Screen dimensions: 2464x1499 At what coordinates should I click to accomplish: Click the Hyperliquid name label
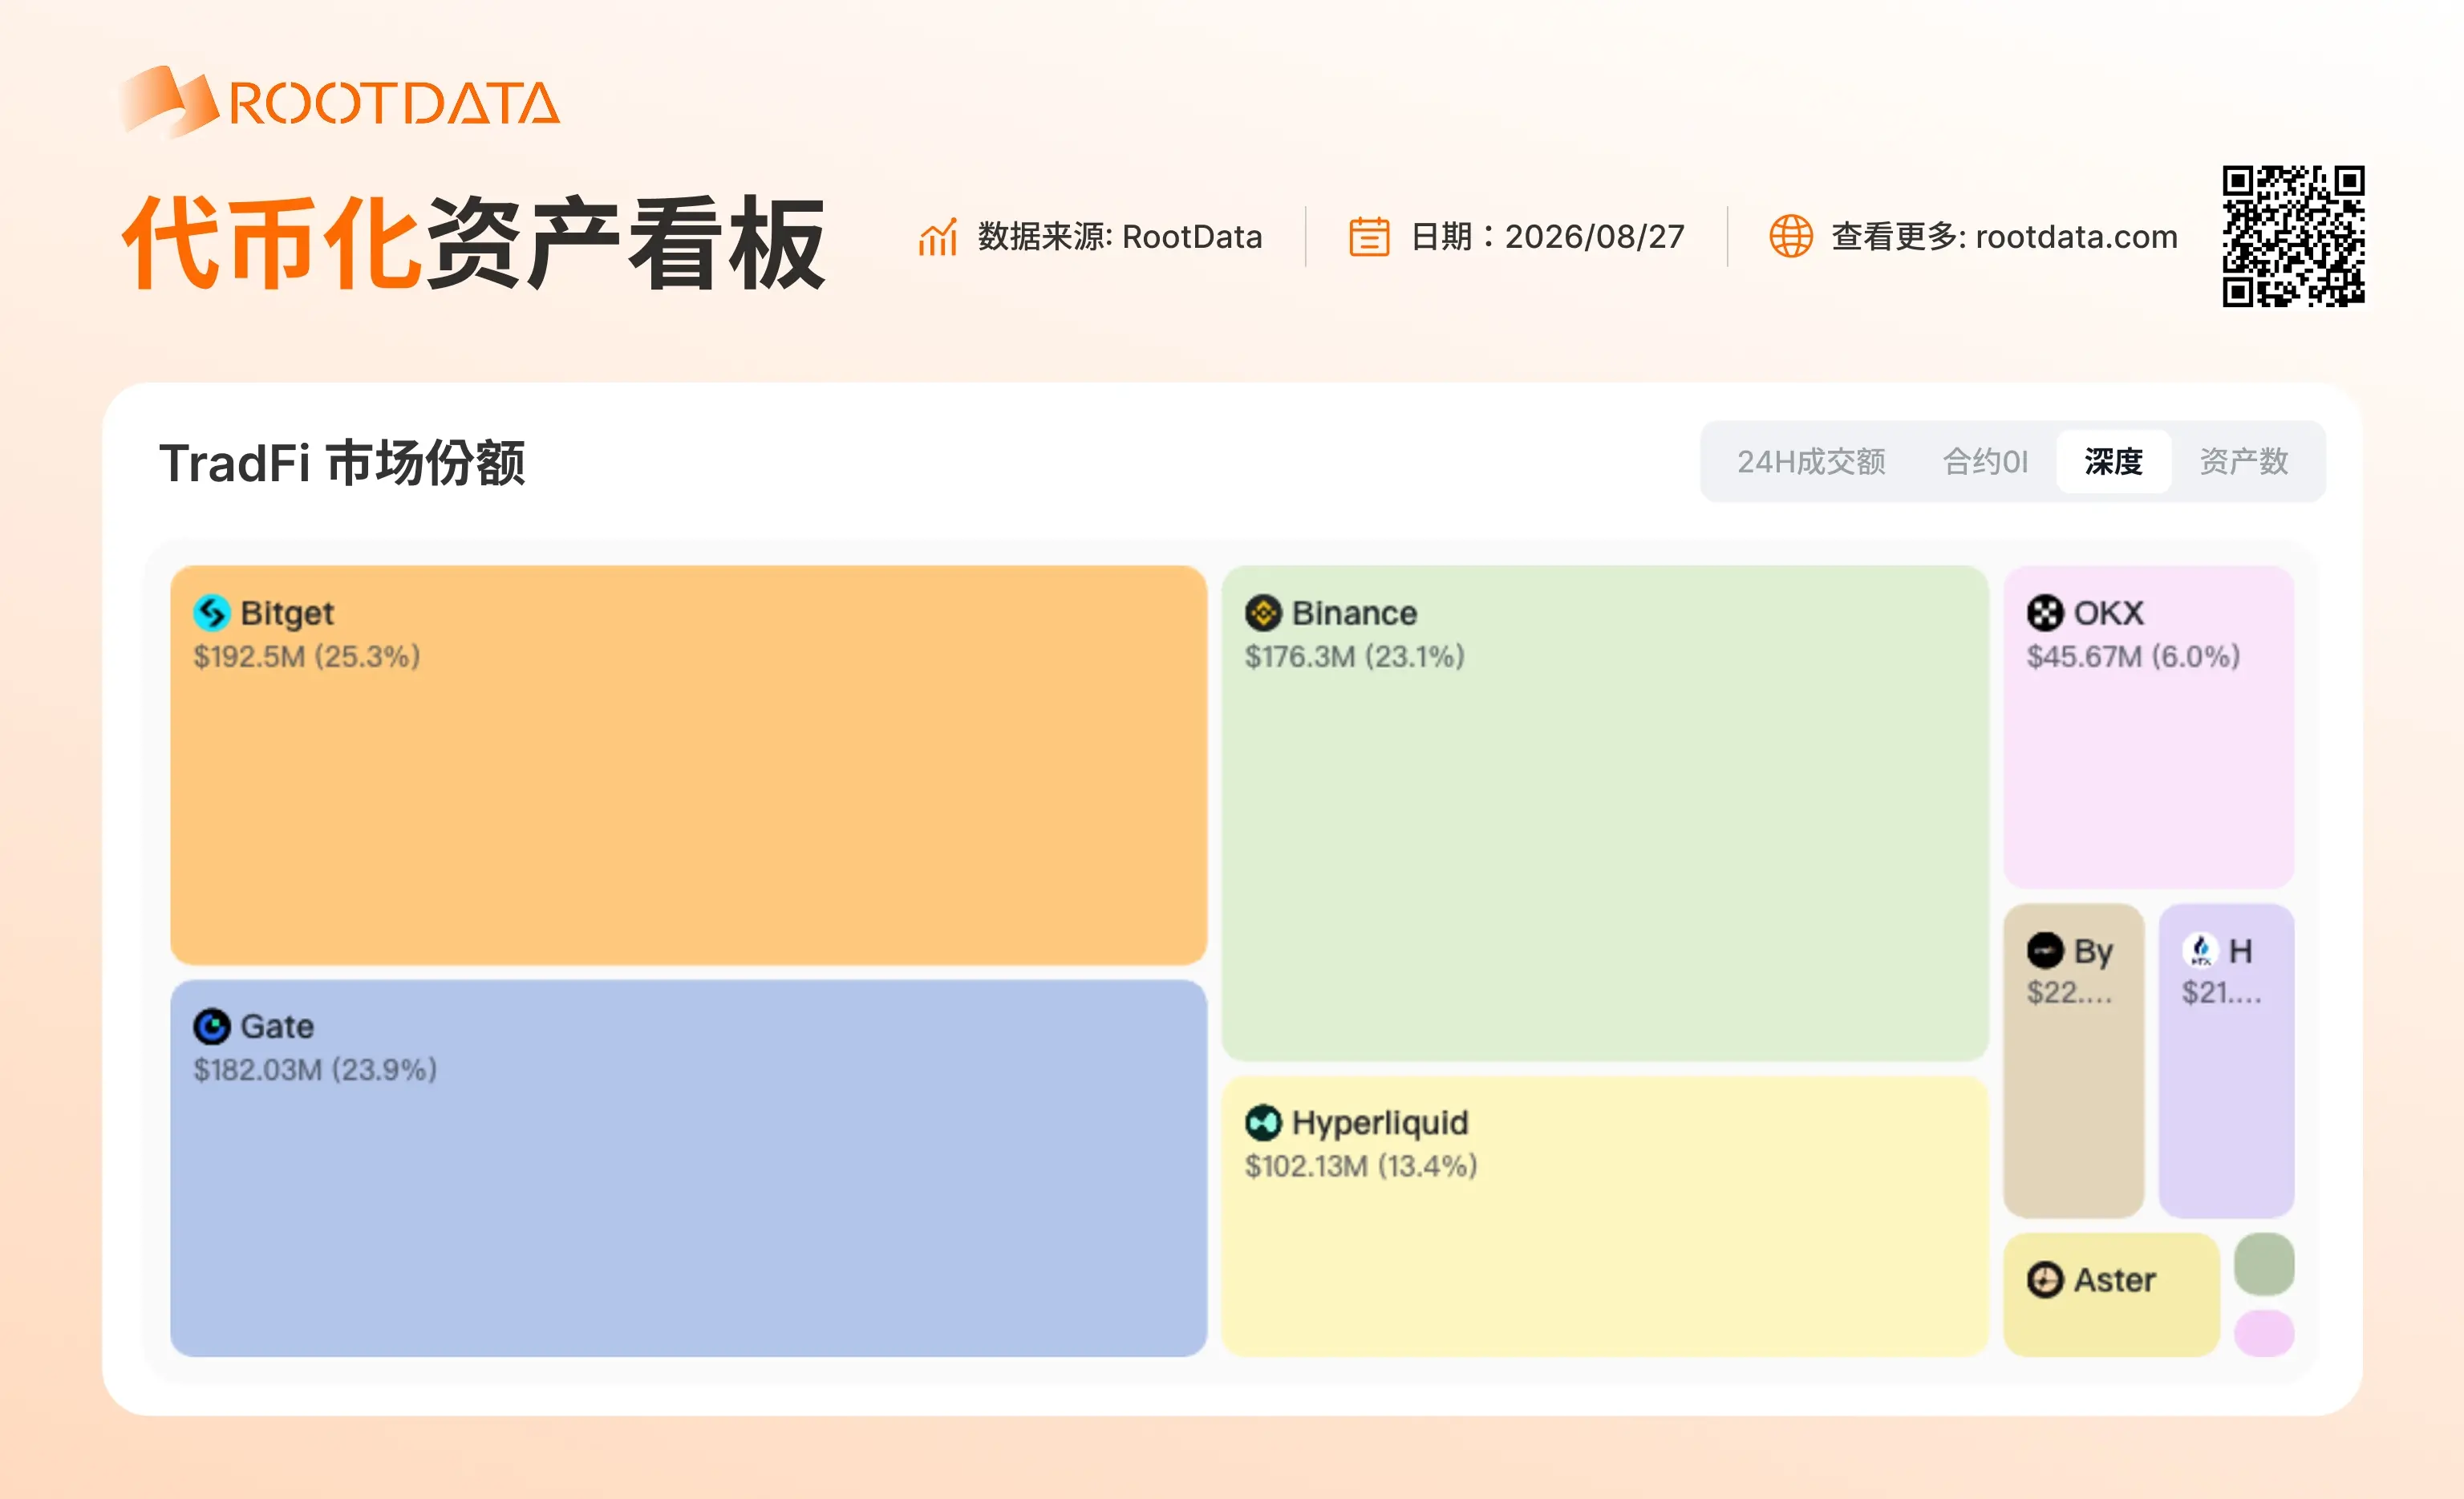[x=1380, y=1123]
